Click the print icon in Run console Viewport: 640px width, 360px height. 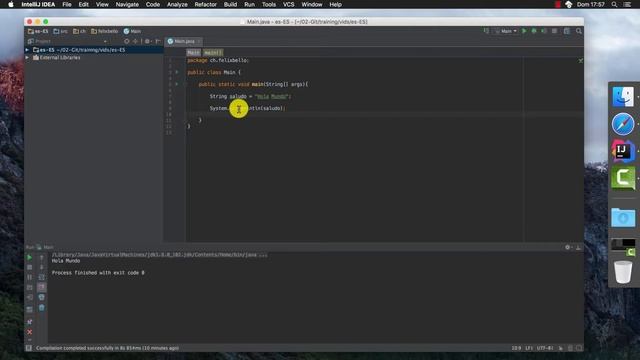pos(42,298)
